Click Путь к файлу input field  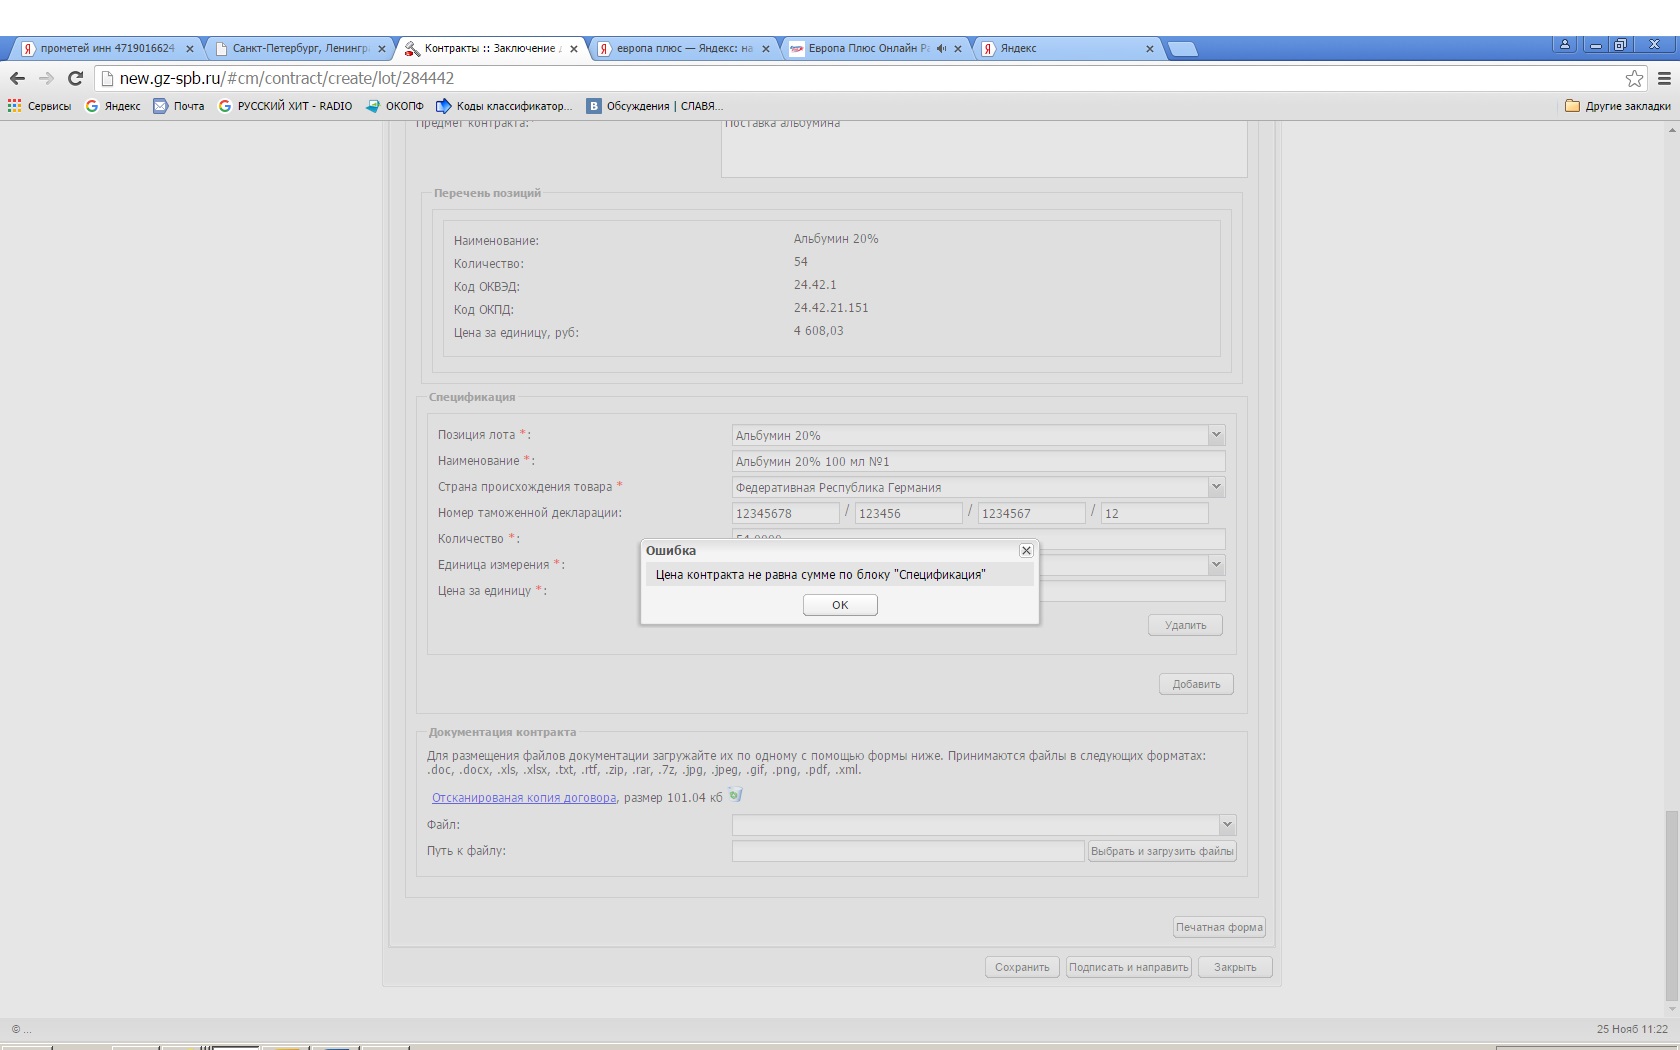click(908, 851)
